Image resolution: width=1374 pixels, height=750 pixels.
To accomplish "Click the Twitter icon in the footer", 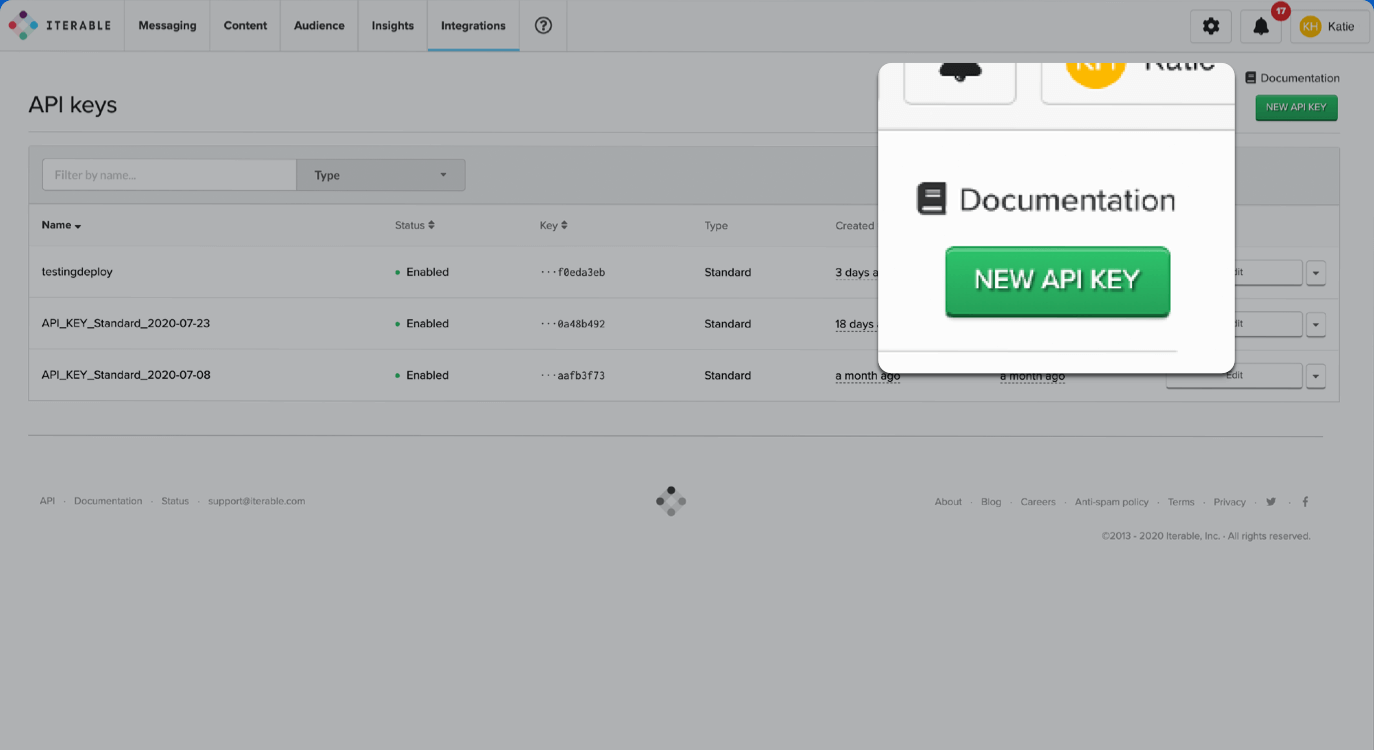I will (1271, 502).
